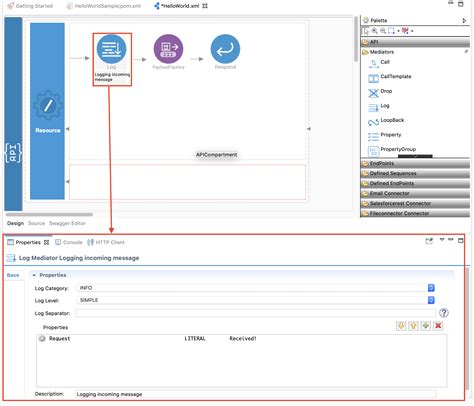Viewport: 474px width, 406px height.
Task: Select the Log mediator node on canvas
Action: tap(111, 49)
